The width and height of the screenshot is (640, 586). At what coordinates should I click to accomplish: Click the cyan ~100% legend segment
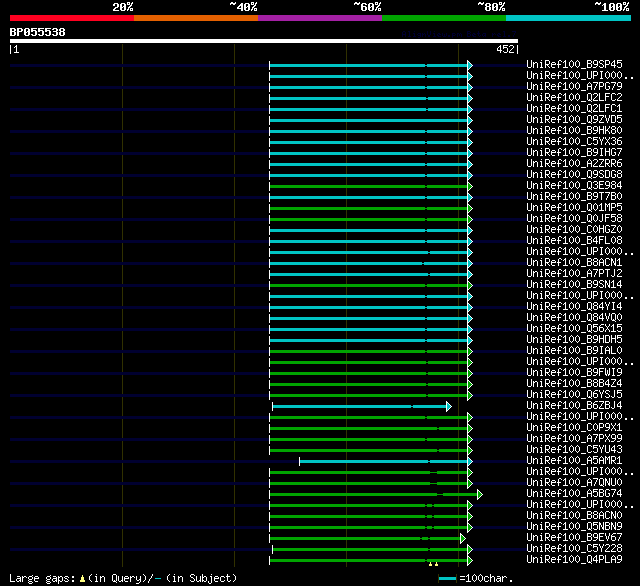tap(568, 18)
